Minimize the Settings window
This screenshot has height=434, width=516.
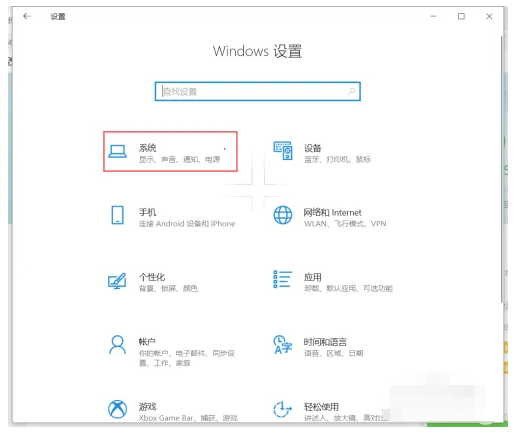(x=433, y=16)
